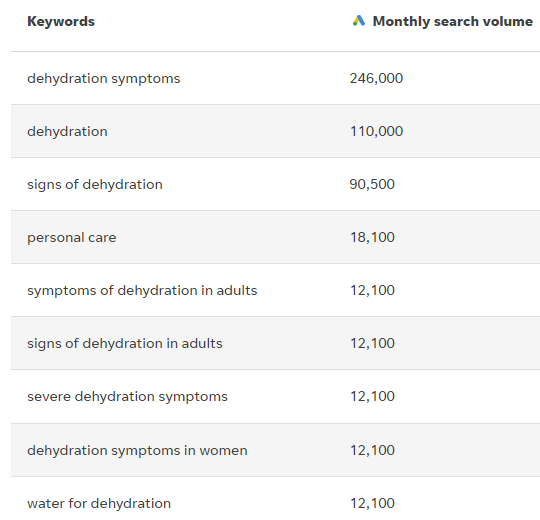
Task: Click volume for 'symptoms of dehydration in adults'
Action: coord(372,290)
